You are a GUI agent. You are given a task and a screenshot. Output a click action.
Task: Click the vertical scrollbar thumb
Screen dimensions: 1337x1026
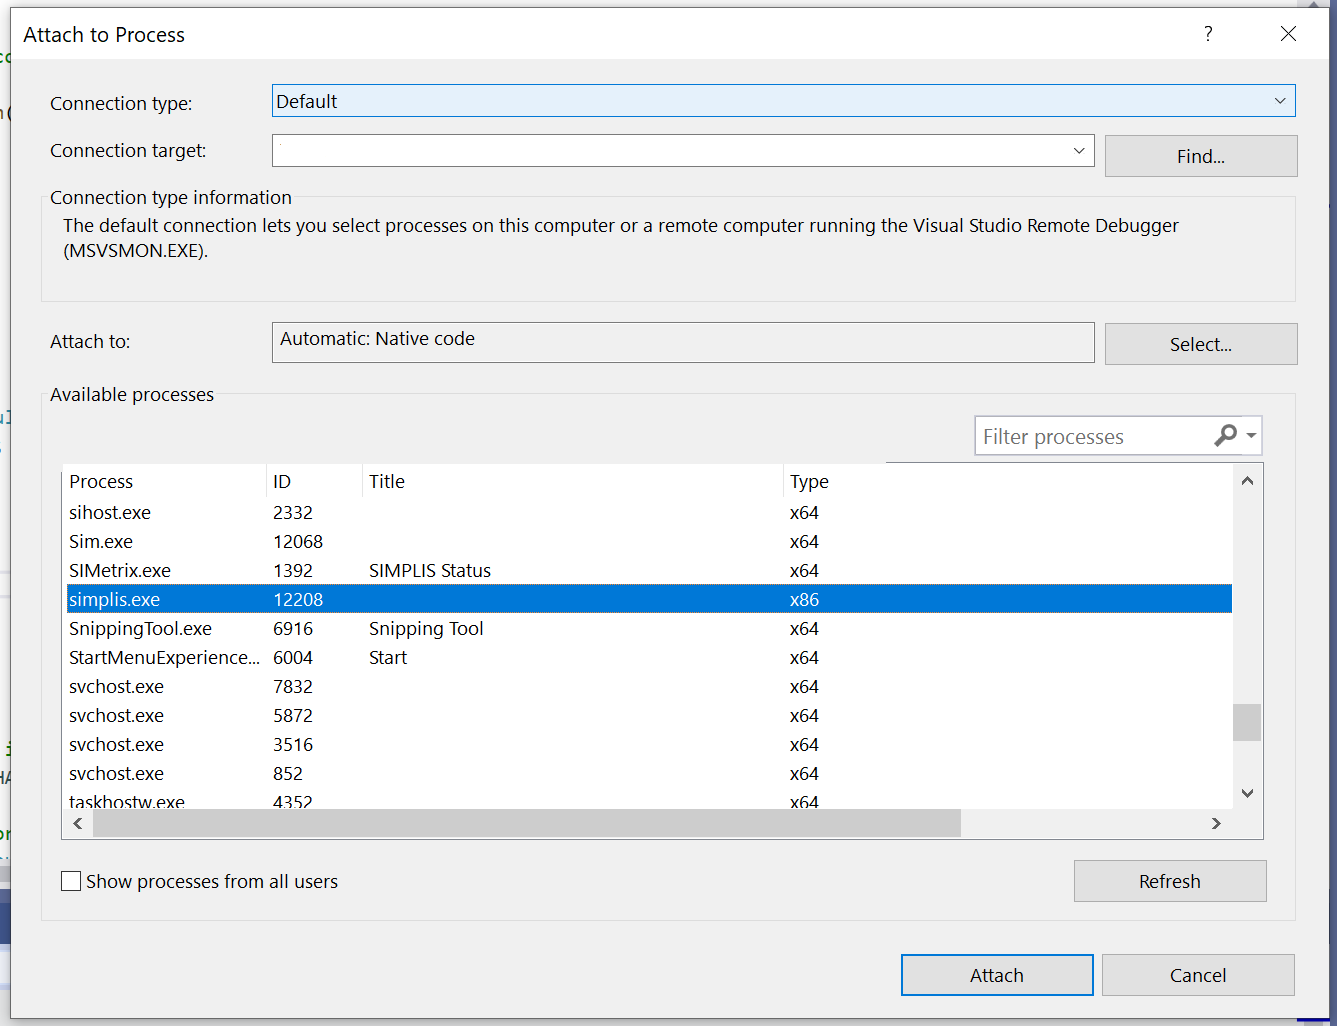click(1246, 722)
